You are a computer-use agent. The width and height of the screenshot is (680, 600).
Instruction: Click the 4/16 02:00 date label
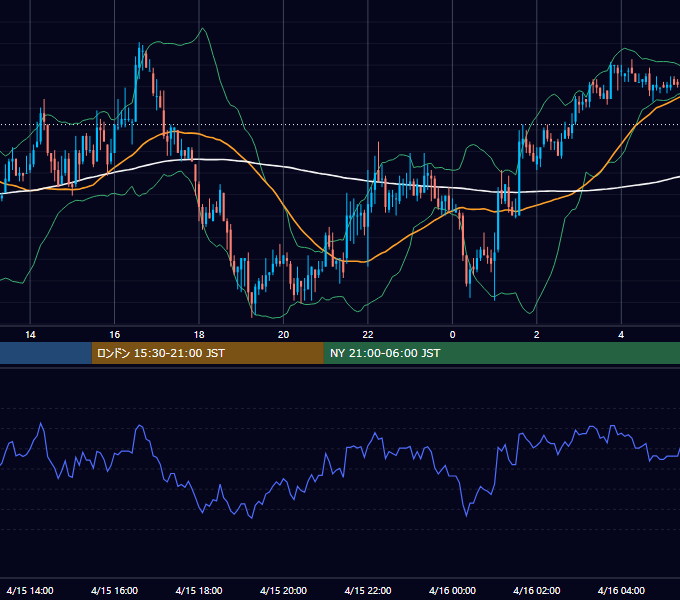pyautogui.click(x=536, y=590)
